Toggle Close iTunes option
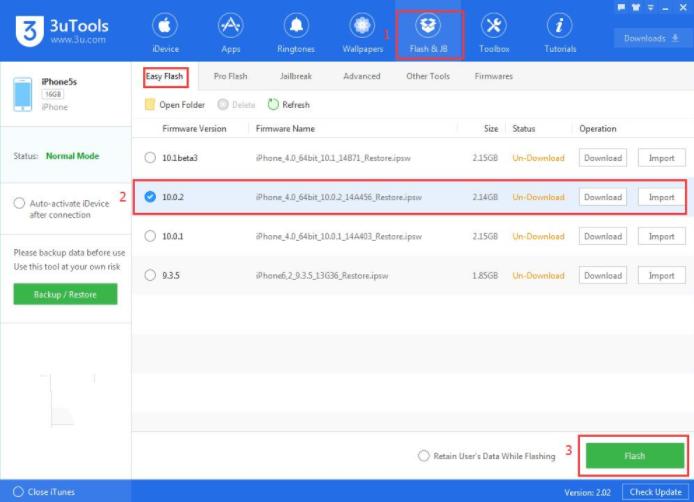Screen dimensions: 694x502 18,492
